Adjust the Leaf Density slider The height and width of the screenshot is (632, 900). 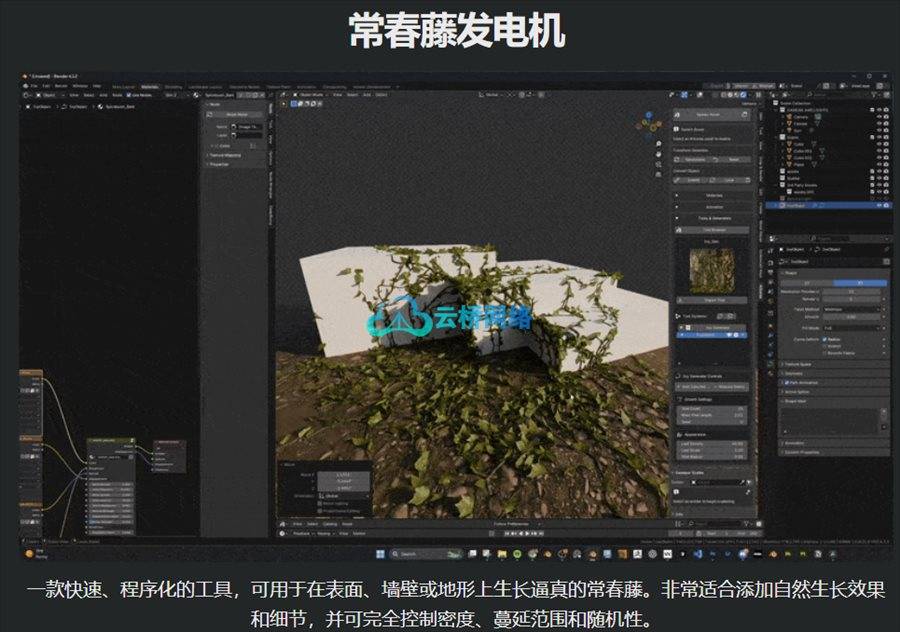[x=715, y=444]
